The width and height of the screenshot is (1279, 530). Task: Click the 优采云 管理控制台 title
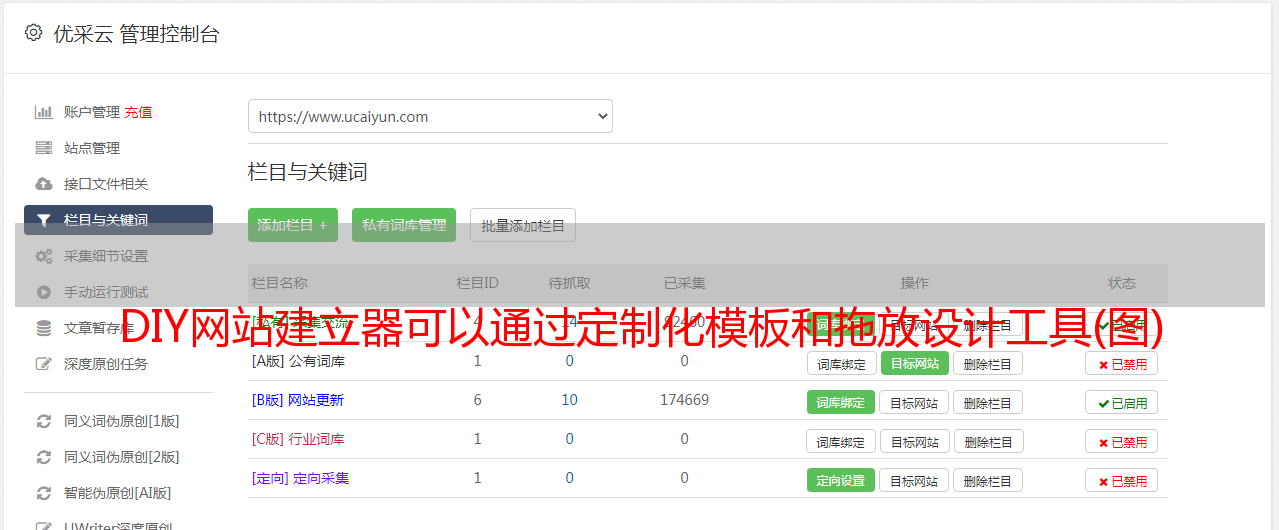tap(136, 34)
